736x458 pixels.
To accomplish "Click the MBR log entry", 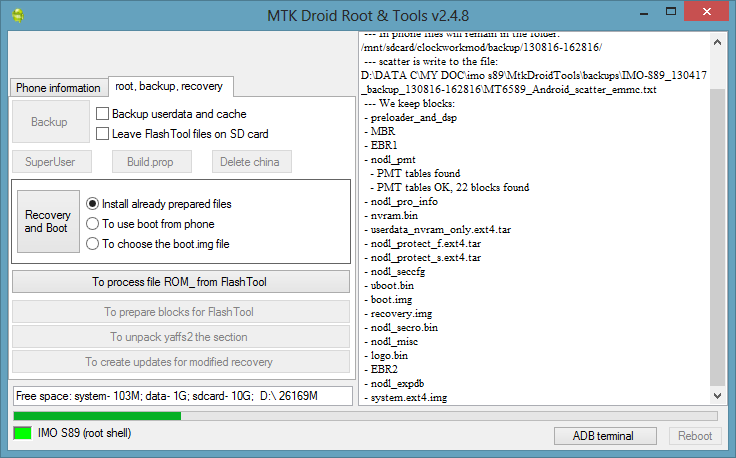I will tap(379, 131).
